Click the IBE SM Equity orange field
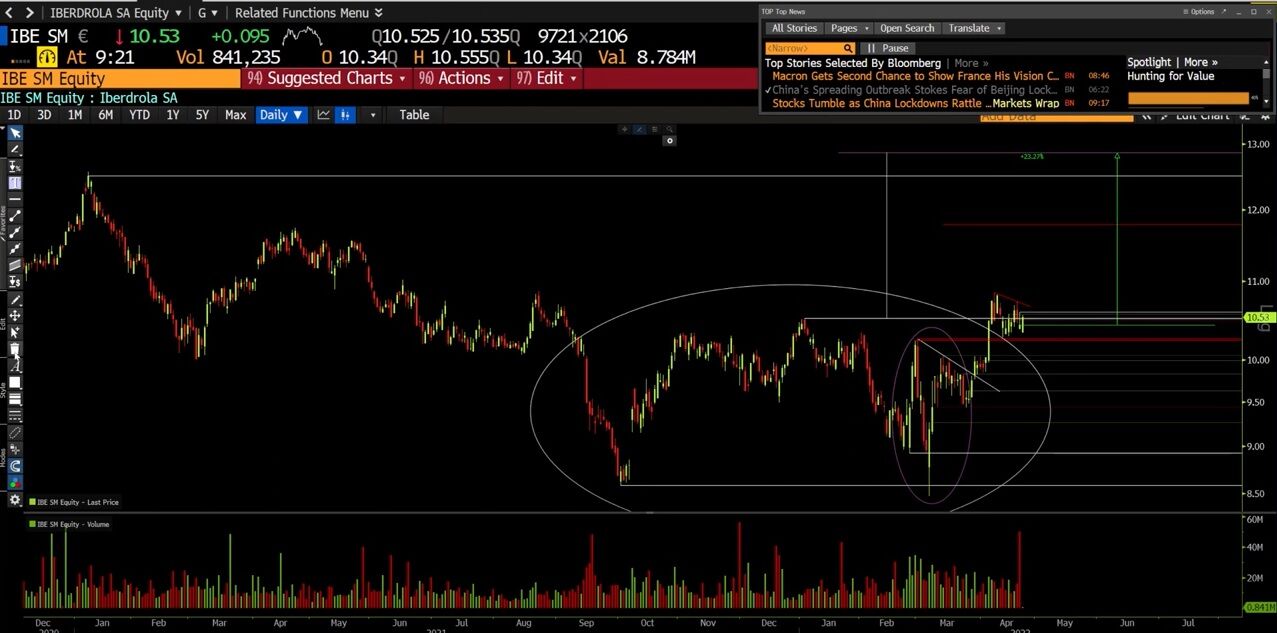The image size is (1277, 633). 120,78
